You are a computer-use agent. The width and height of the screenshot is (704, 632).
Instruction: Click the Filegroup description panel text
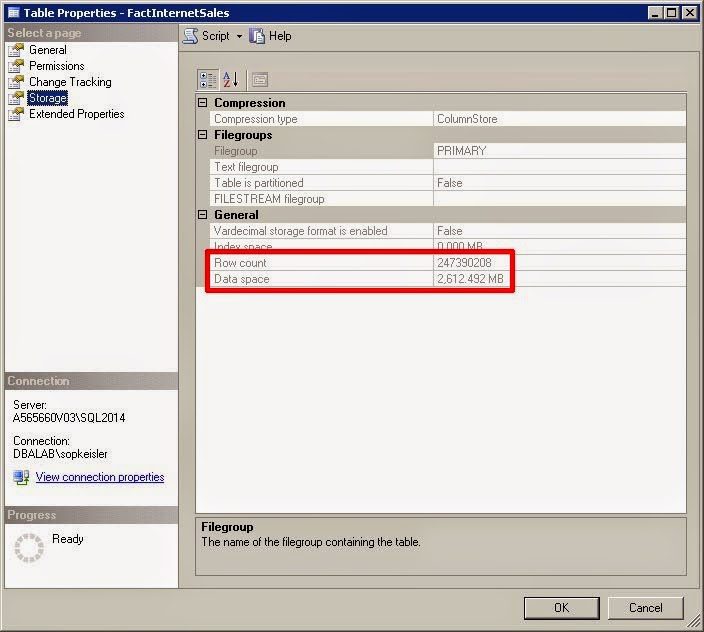pos(311,542)
